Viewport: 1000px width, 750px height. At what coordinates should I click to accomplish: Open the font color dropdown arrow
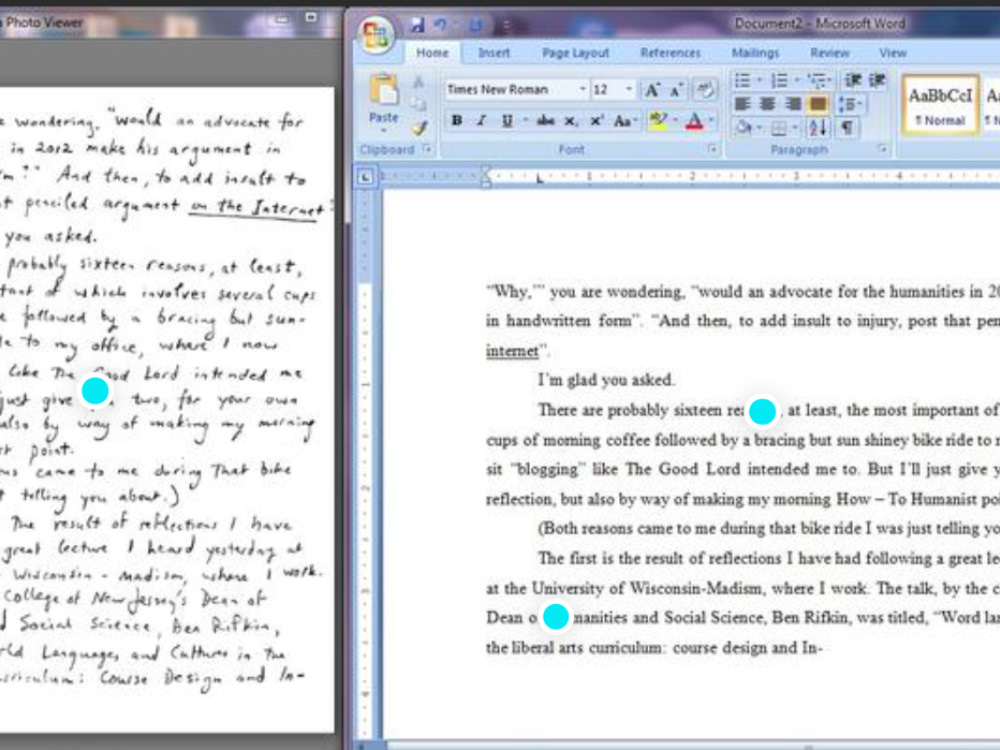coord(712,120)
